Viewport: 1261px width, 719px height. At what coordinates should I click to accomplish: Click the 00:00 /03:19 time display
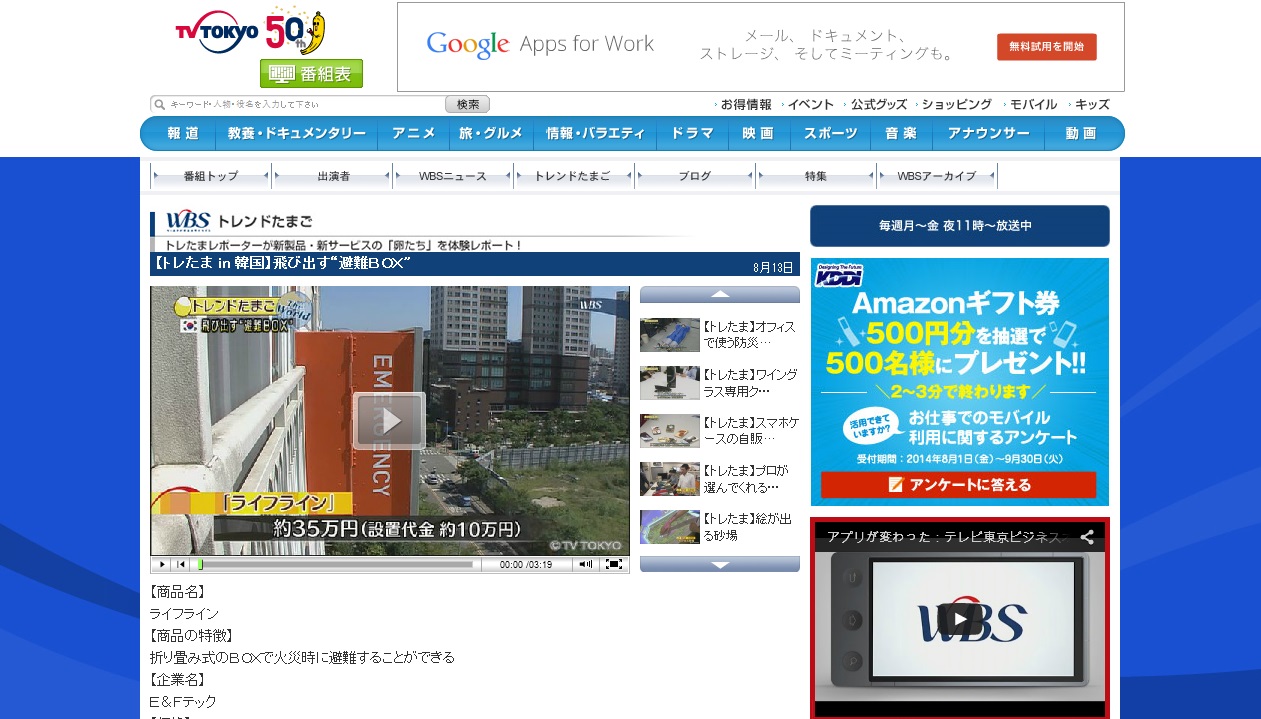coord(526,564)
